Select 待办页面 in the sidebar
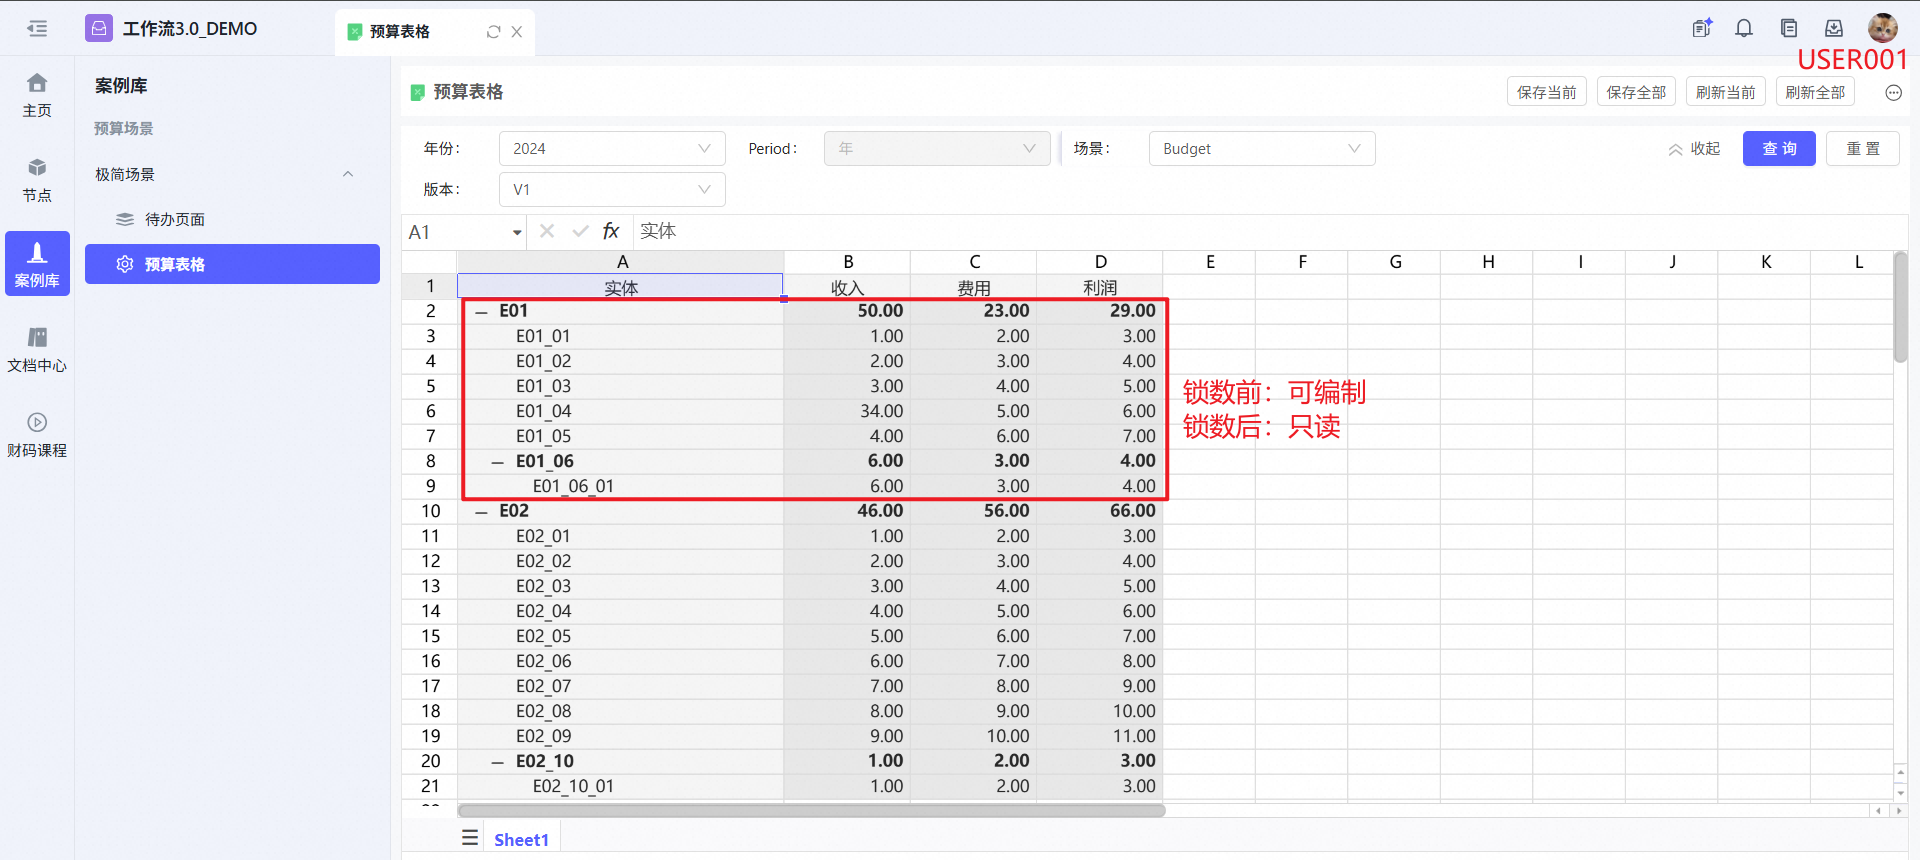 (174, 219)
